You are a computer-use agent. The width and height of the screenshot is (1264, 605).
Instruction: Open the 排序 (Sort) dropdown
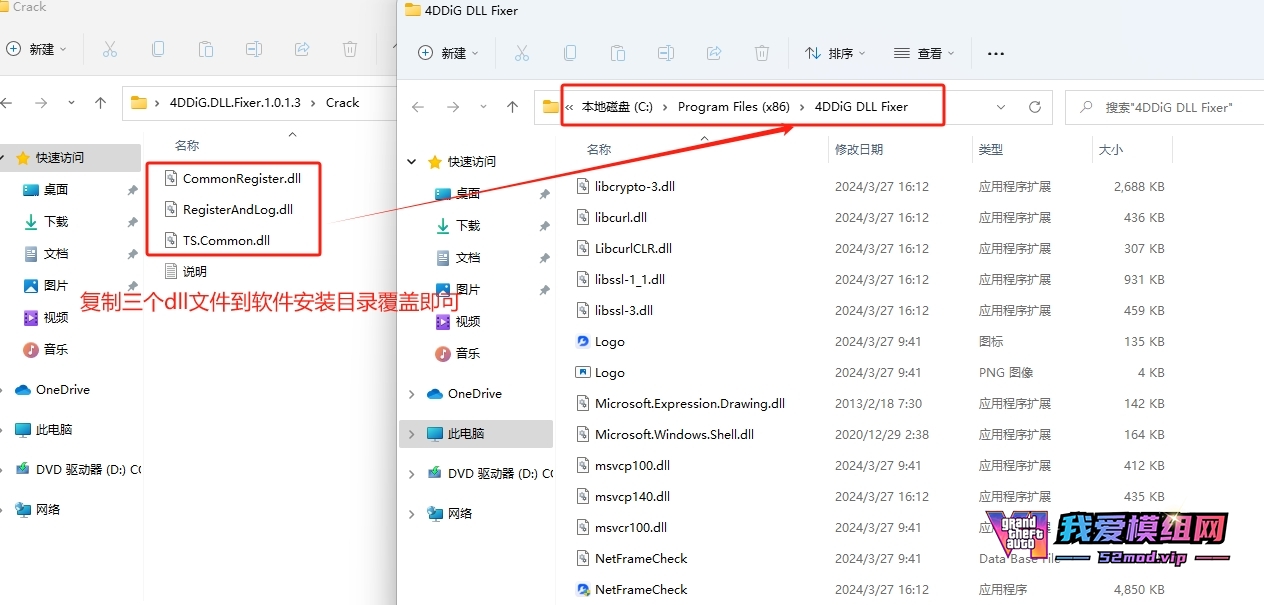[835, 53]
